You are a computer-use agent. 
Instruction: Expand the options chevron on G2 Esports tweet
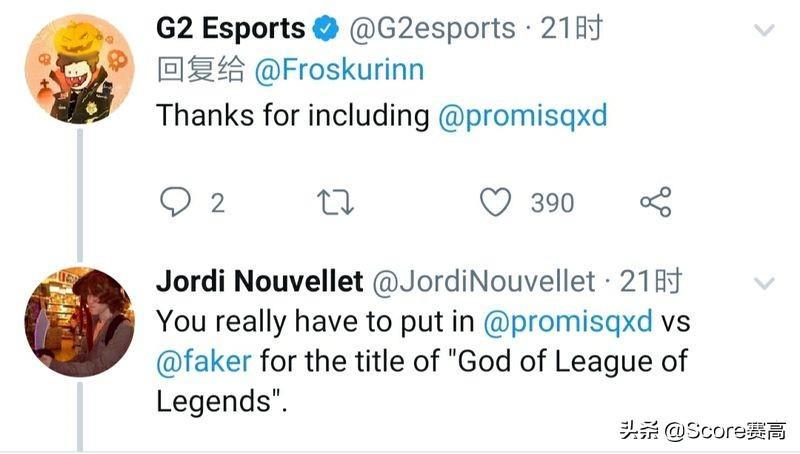click(764, 31)
